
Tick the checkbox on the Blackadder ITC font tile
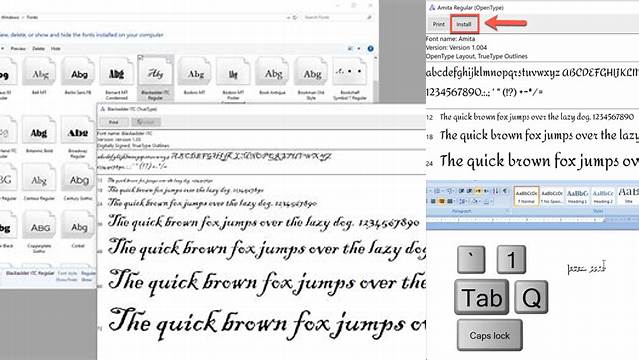tap(141, 58)
